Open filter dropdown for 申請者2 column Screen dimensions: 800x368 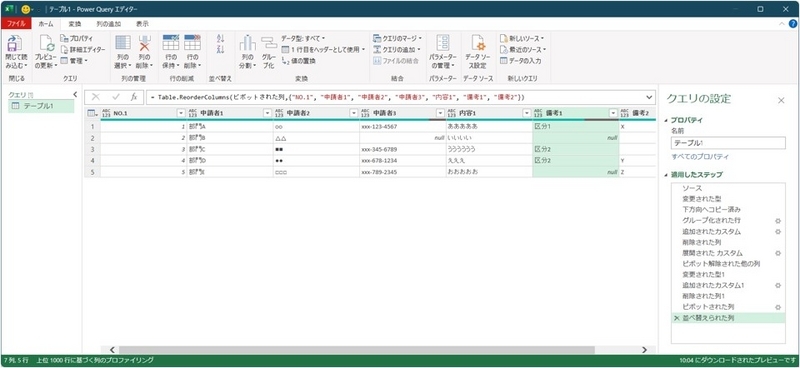tap(354, 113)
